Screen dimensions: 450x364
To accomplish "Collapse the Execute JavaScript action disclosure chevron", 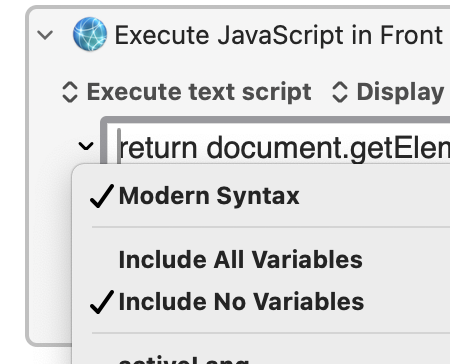I will [45, 35].
